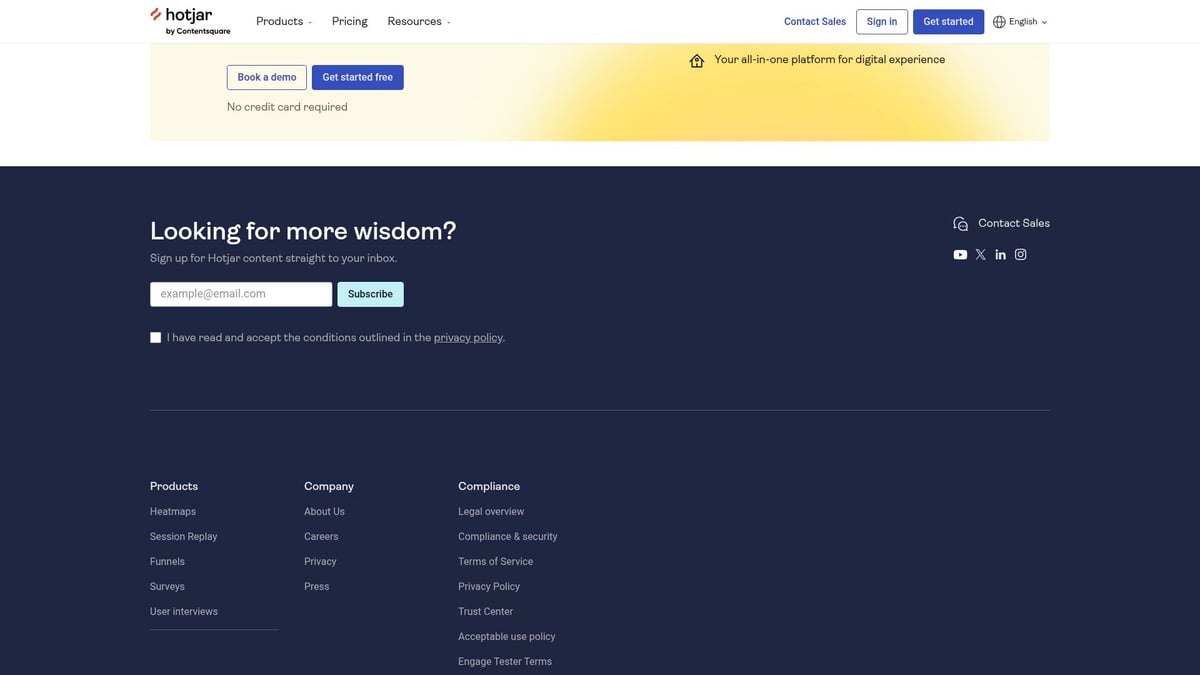1200x675 pixels.
Task: Click Contact Sales in the top navigation
Action: (814, 21)
